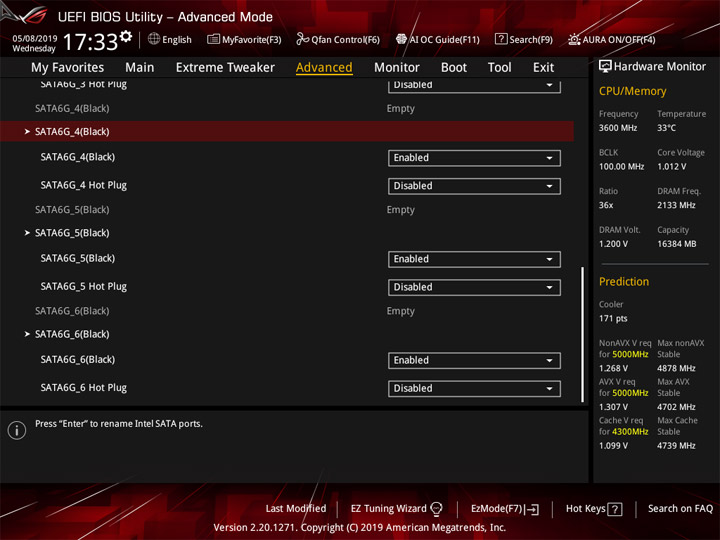Screen dimensions: 720x540
Task: Click the gear icon beside the clock
Action: click(125, 36)
